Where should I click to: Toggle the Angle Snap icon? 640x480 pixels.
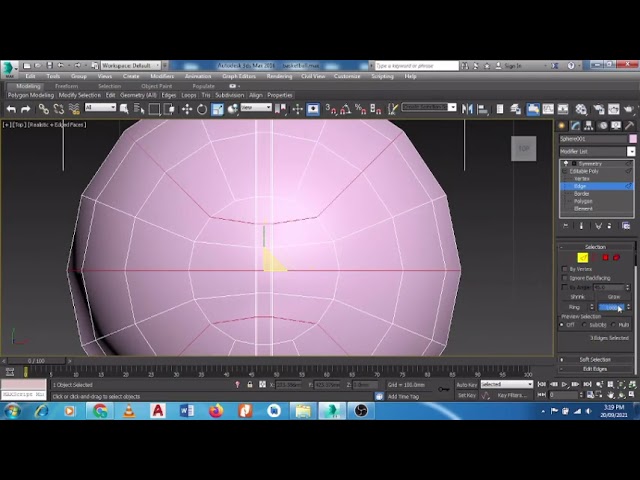click(x=345, y=109)
